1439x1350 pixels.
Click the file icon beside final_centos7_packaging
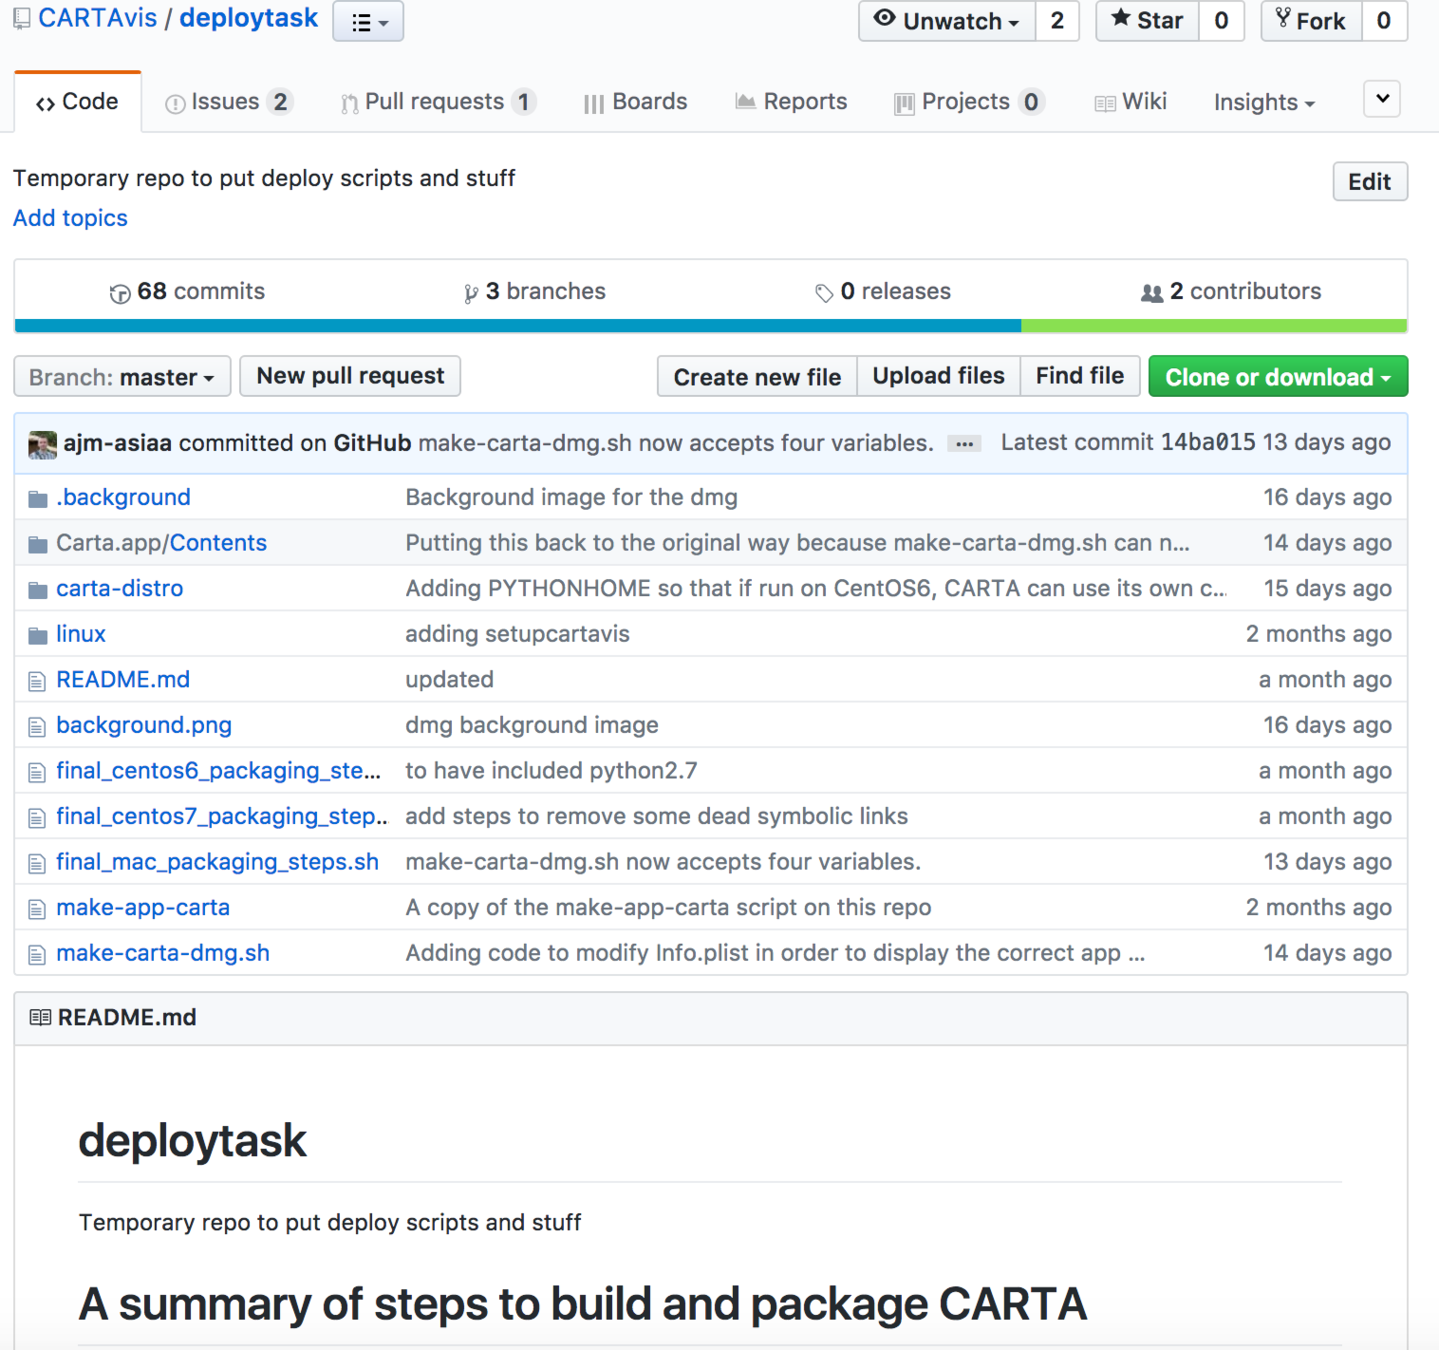coord(37,818)
